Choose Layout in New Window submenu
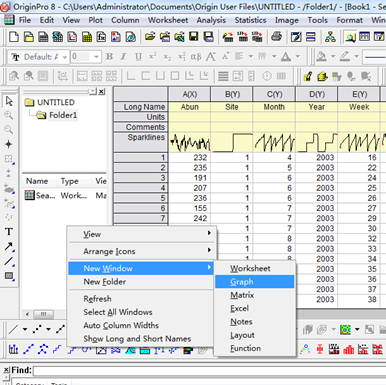 255,335
